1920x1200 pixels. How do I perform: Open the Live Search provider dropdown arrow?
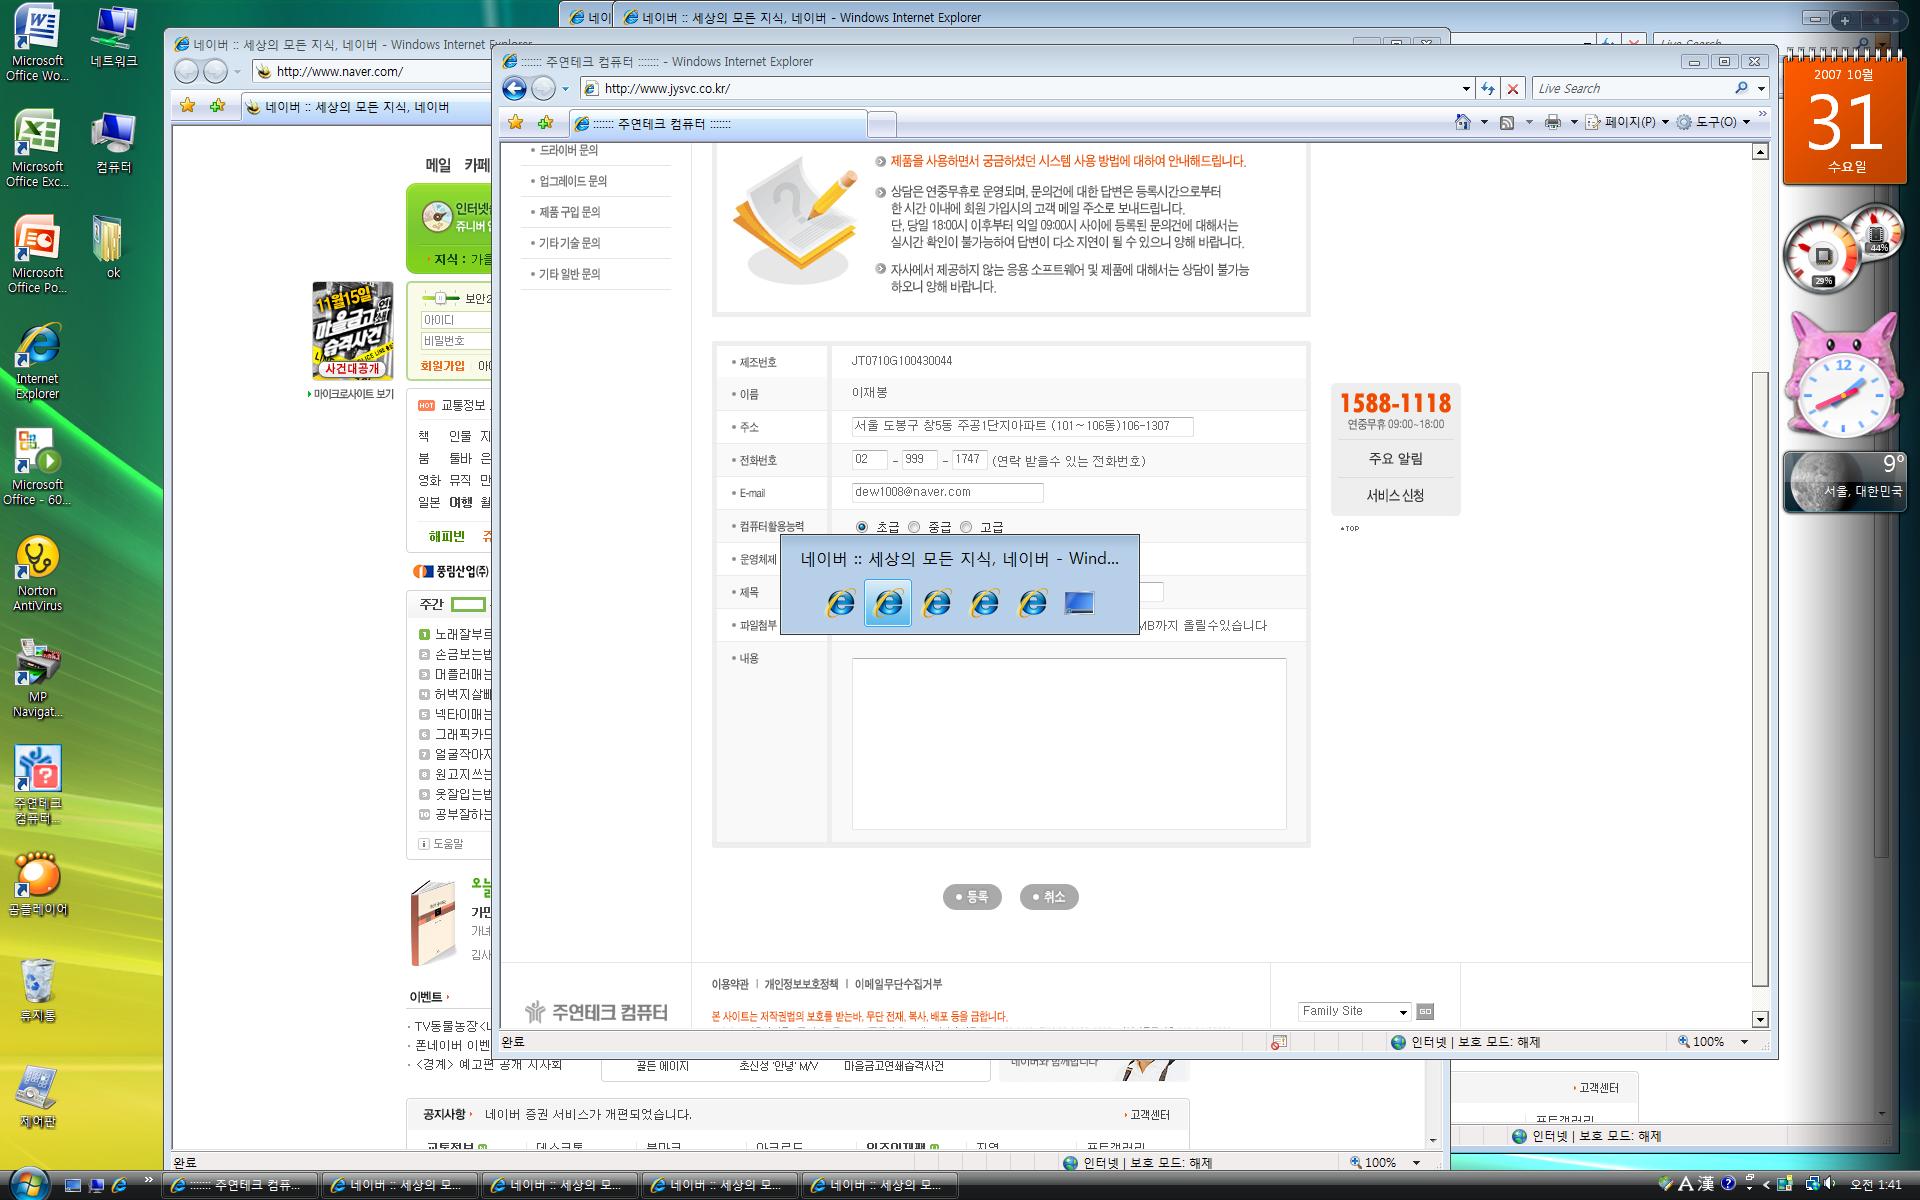(1761, 88)
